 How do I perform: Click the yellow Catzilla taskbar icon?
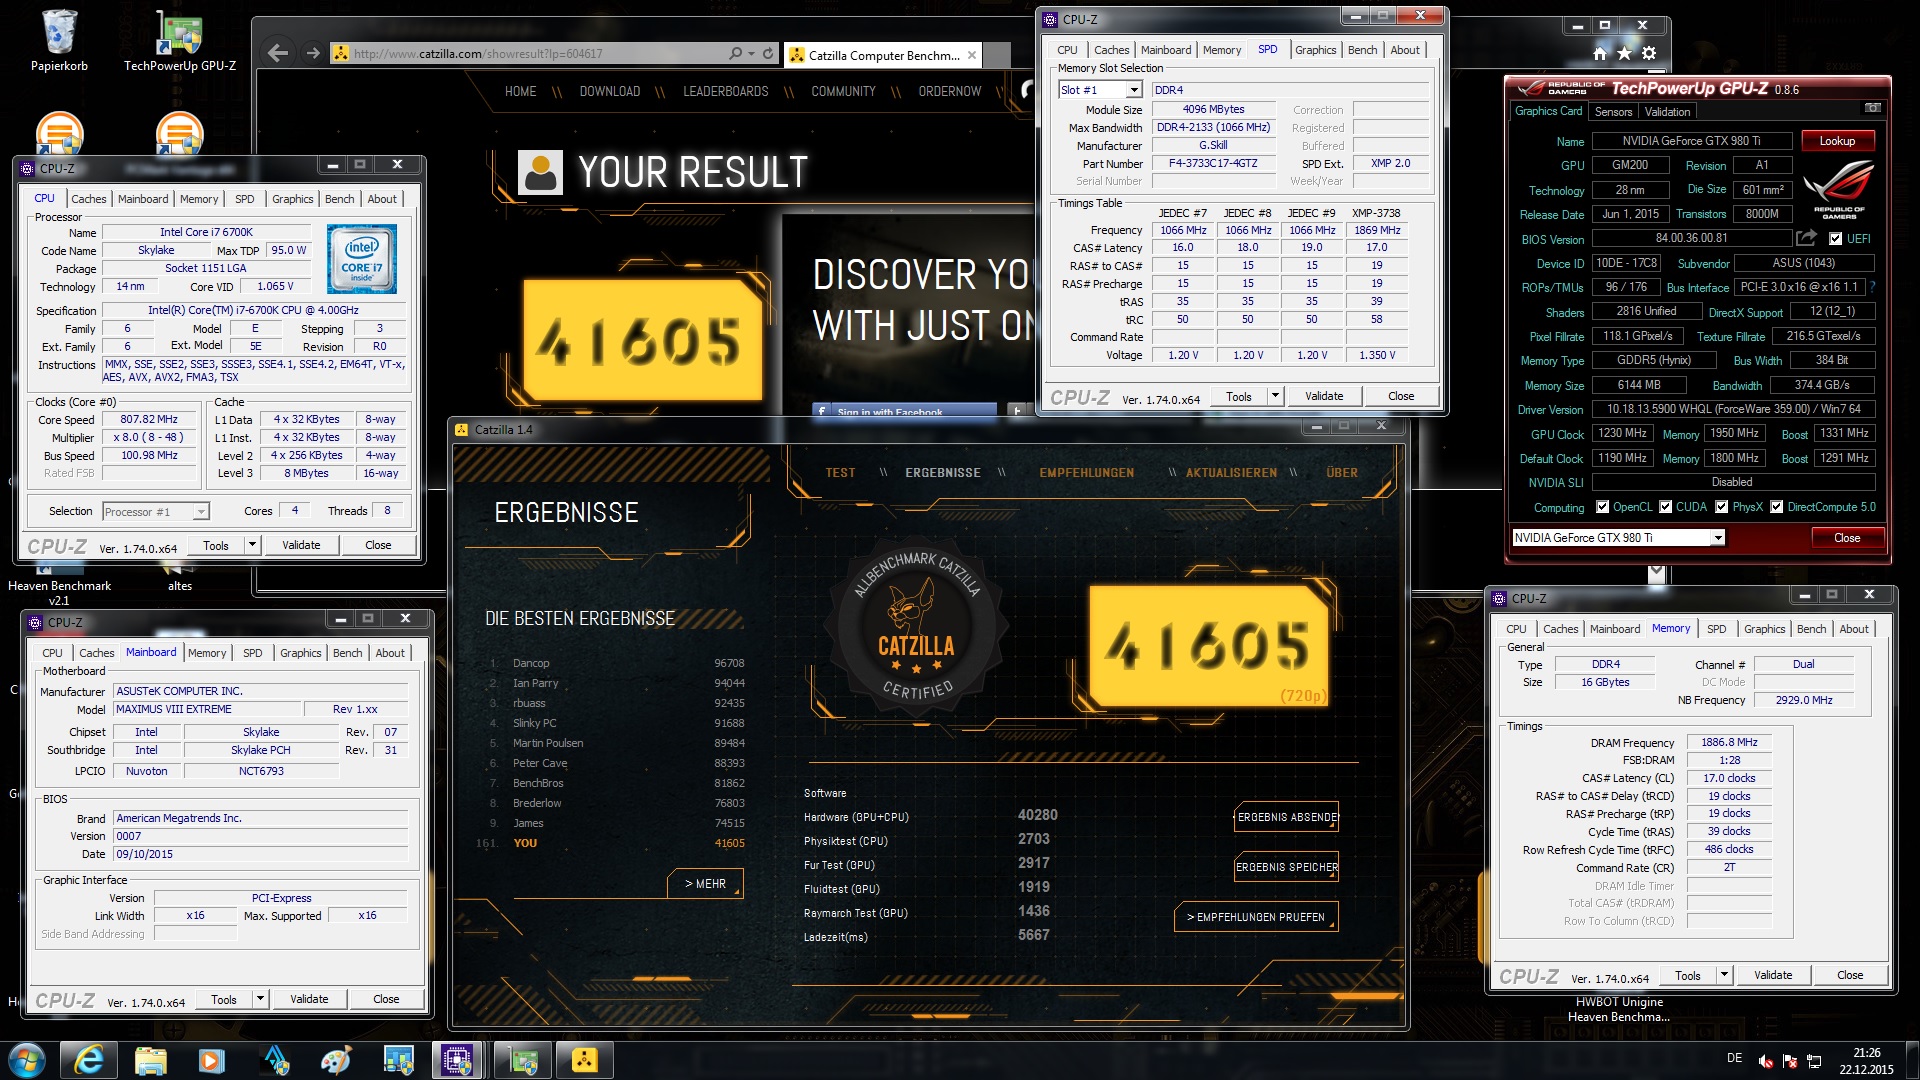pos(584,1060)
